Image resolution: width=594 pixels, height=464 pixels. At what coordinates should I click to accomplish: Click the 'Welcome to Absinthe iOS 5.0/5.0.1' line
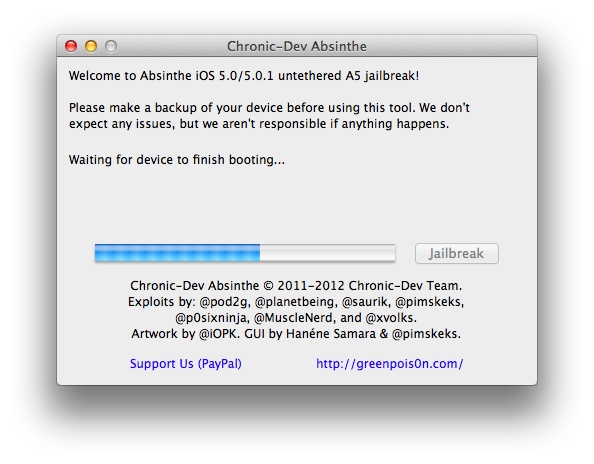(x=244, y=76)
